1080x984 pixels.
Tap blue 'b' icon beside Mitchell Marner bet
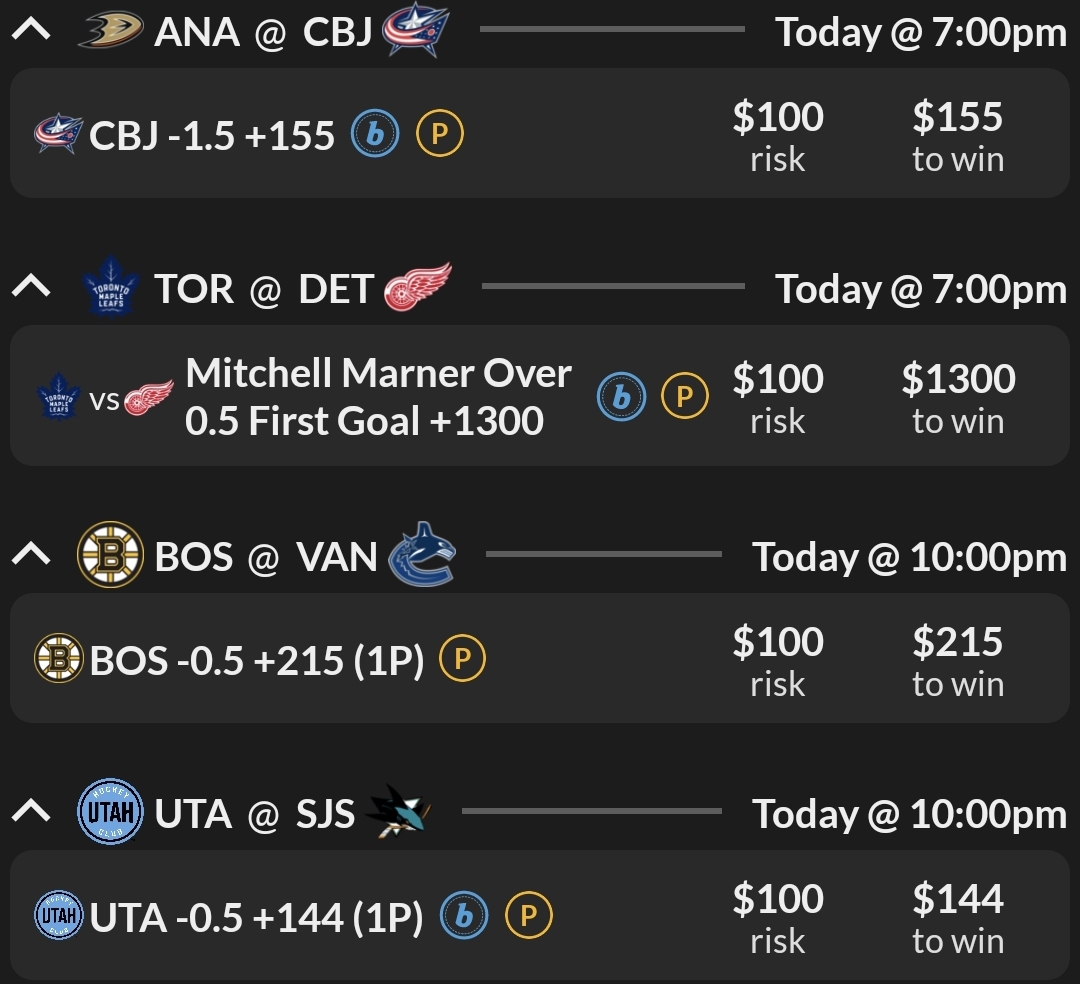click(621, 397)
